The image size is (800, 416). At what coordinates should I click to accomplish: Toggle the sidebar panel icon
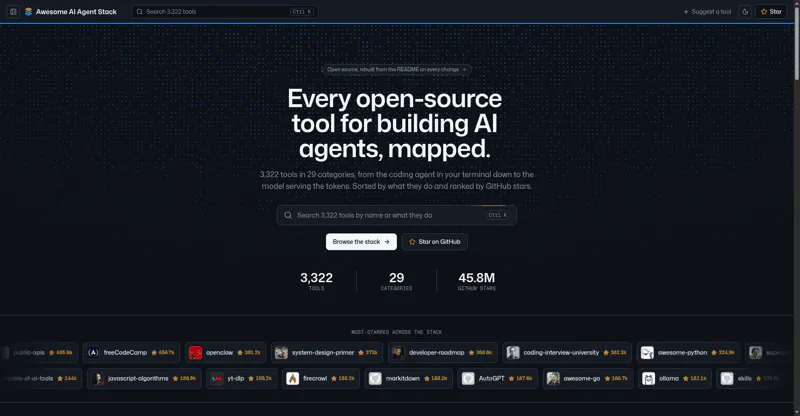tap(13, 12)
